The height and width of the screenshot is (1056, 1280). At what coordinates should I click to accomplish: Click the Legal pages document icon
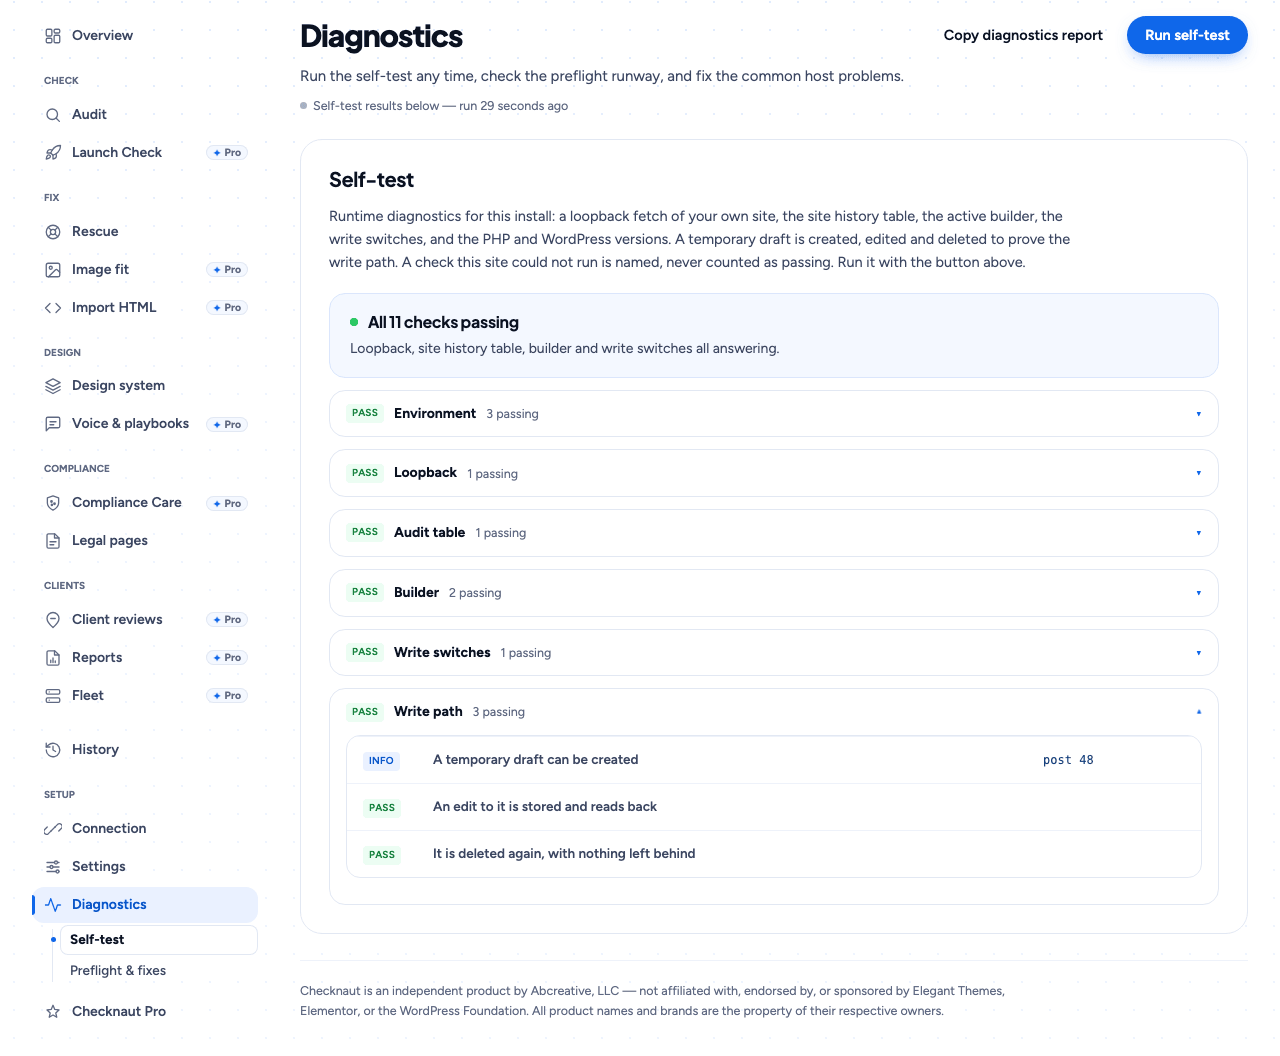point(53,541)
